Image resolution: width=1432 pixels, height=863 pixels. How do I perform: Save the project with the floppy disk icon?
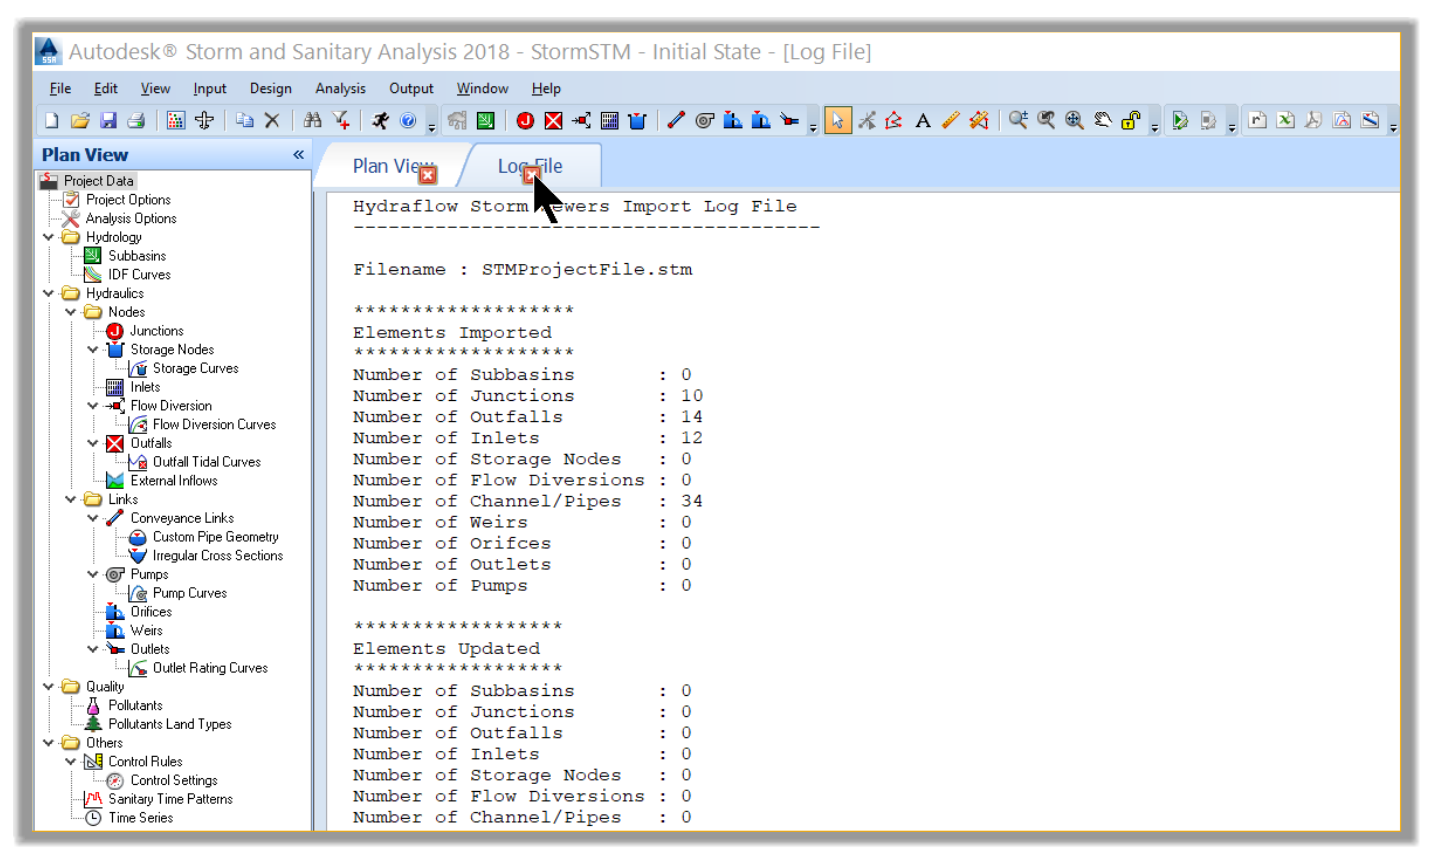[x=108, y=121]
